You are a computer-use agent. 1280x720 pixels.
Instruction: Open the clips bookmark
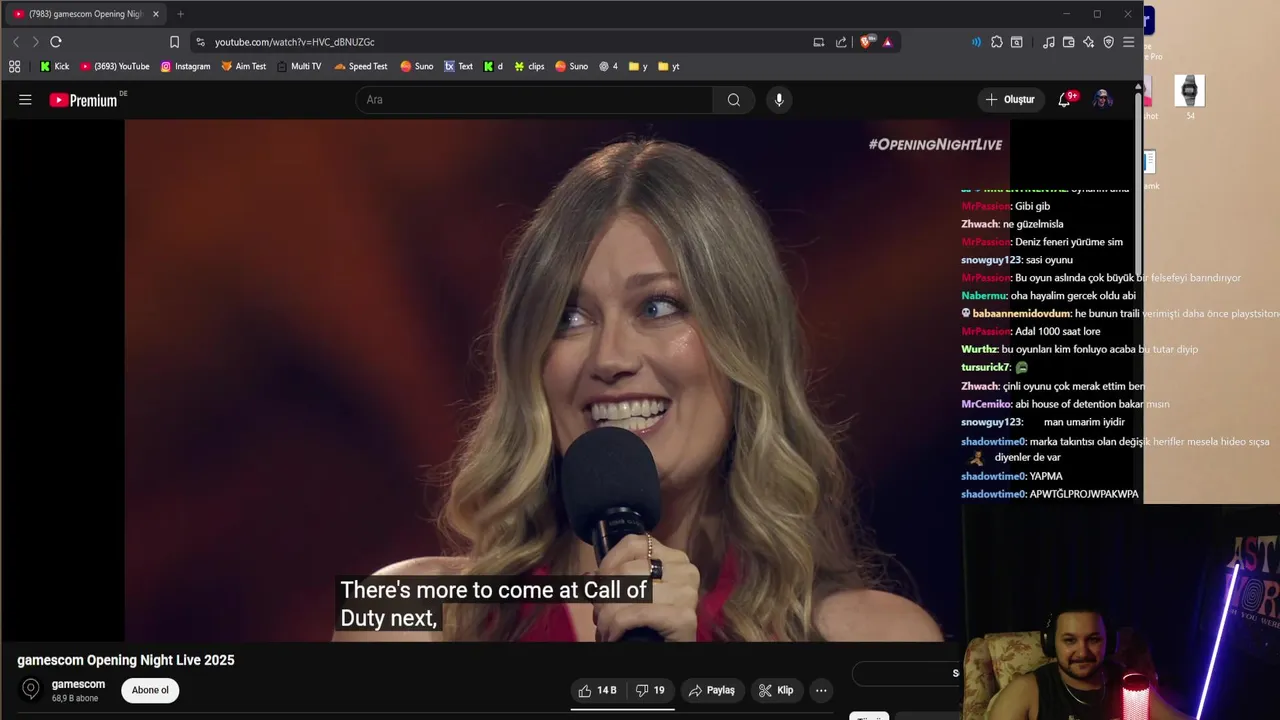click(529, 67)
